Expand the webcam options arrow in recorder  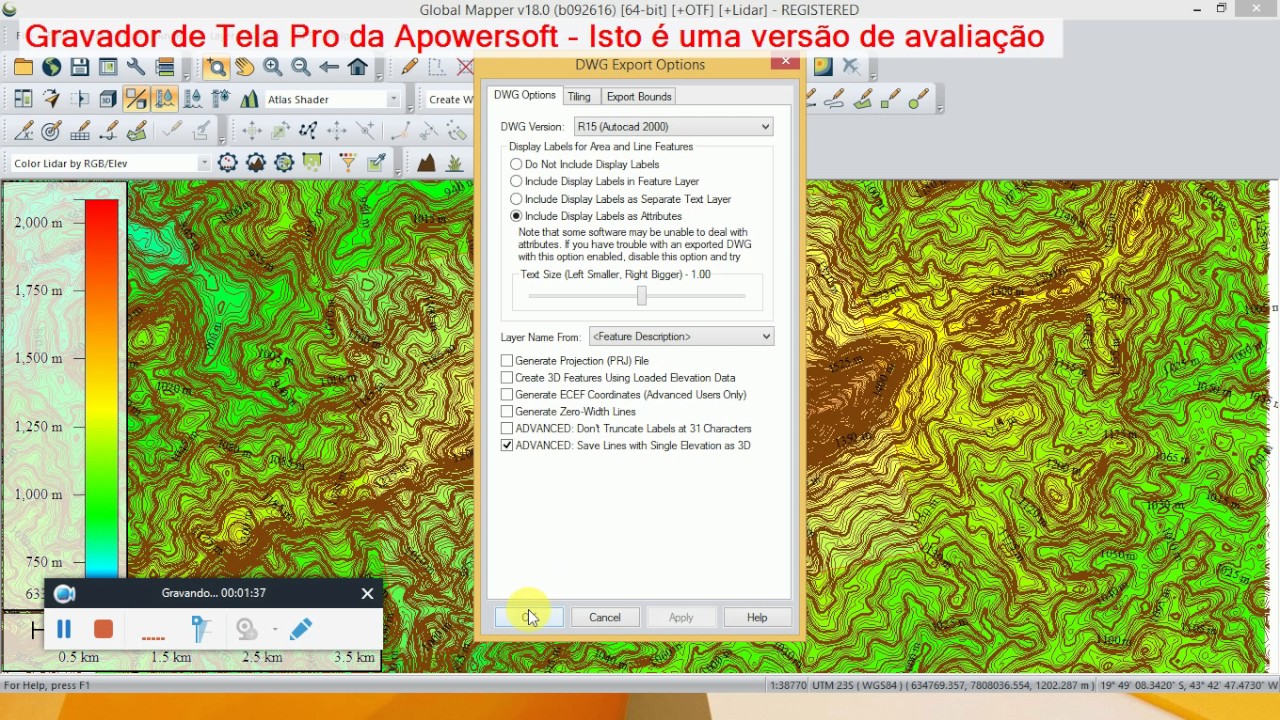[x=275, y=630]
